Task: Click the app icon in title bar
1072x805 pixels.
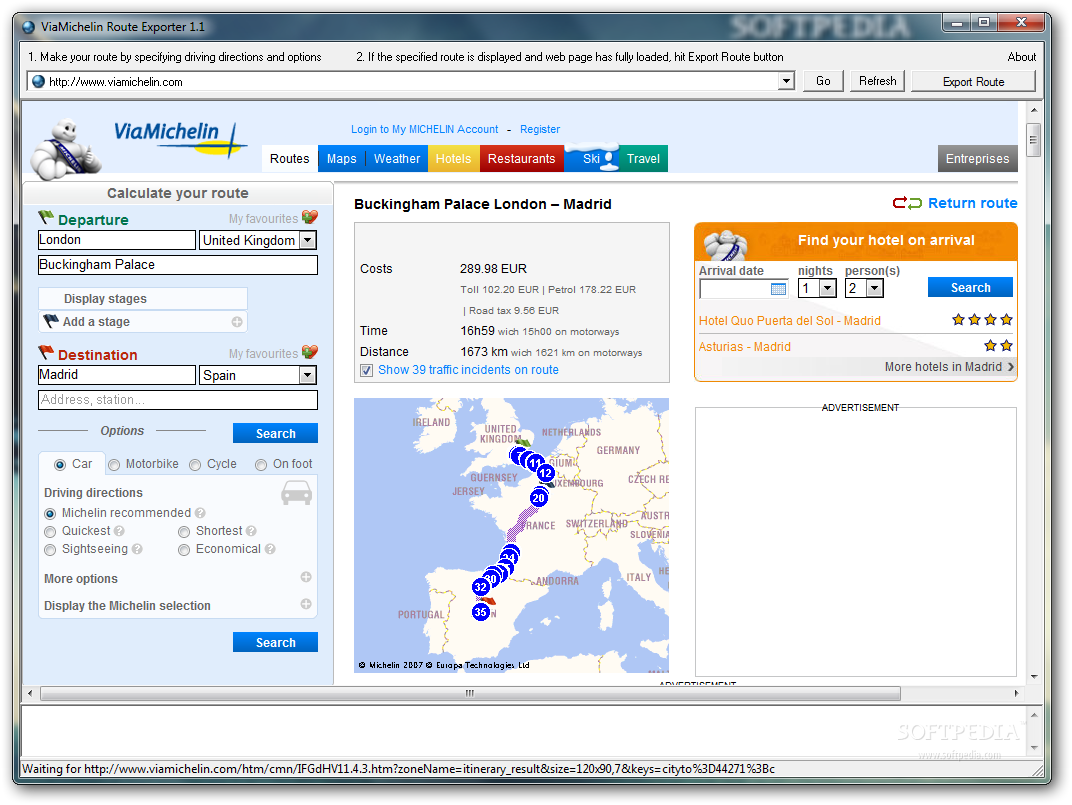Action: 29,27
